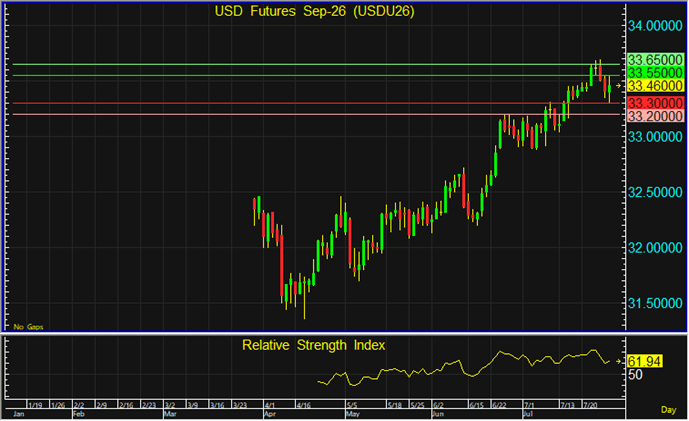Viewport: 689px width, 421px height.
Task: Click the USD Futures Sep-26 (USDU26) chart title
Action: 314,11
